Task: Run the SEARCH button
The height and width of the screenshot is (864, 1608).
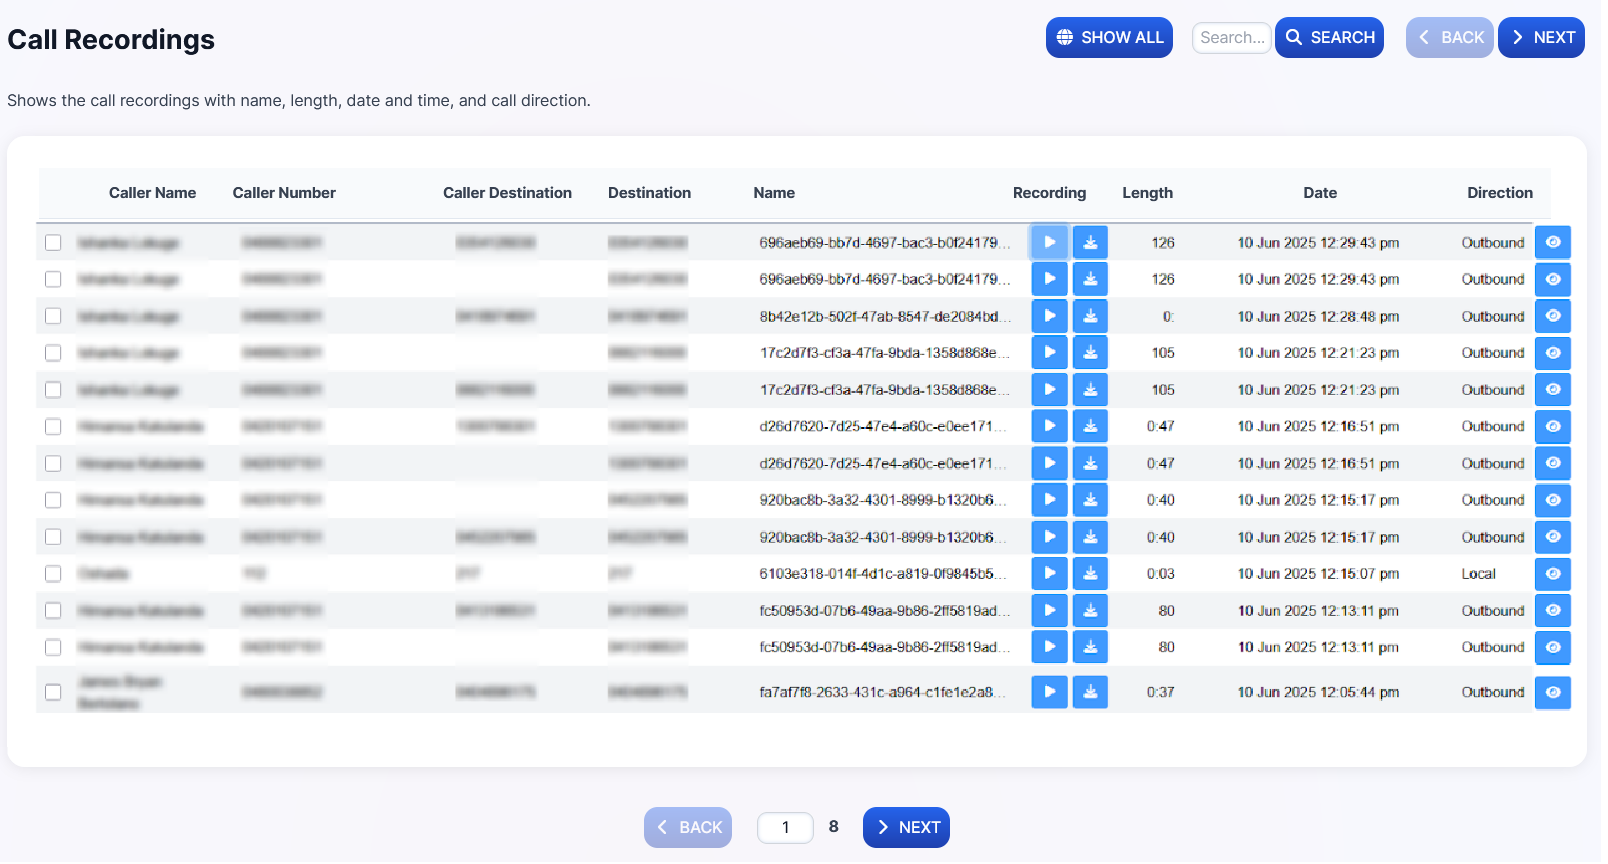Action: click(1329, 37)
